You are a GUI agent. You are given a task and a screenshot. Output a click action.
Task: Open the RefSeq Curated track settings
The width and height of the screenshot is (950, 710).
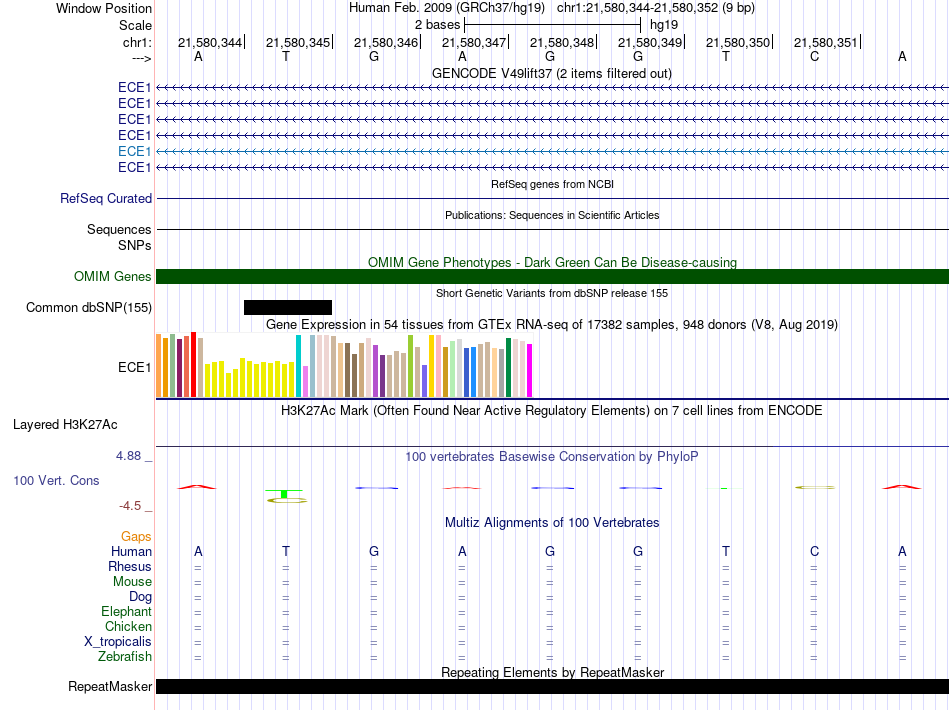tap(106, 199)
